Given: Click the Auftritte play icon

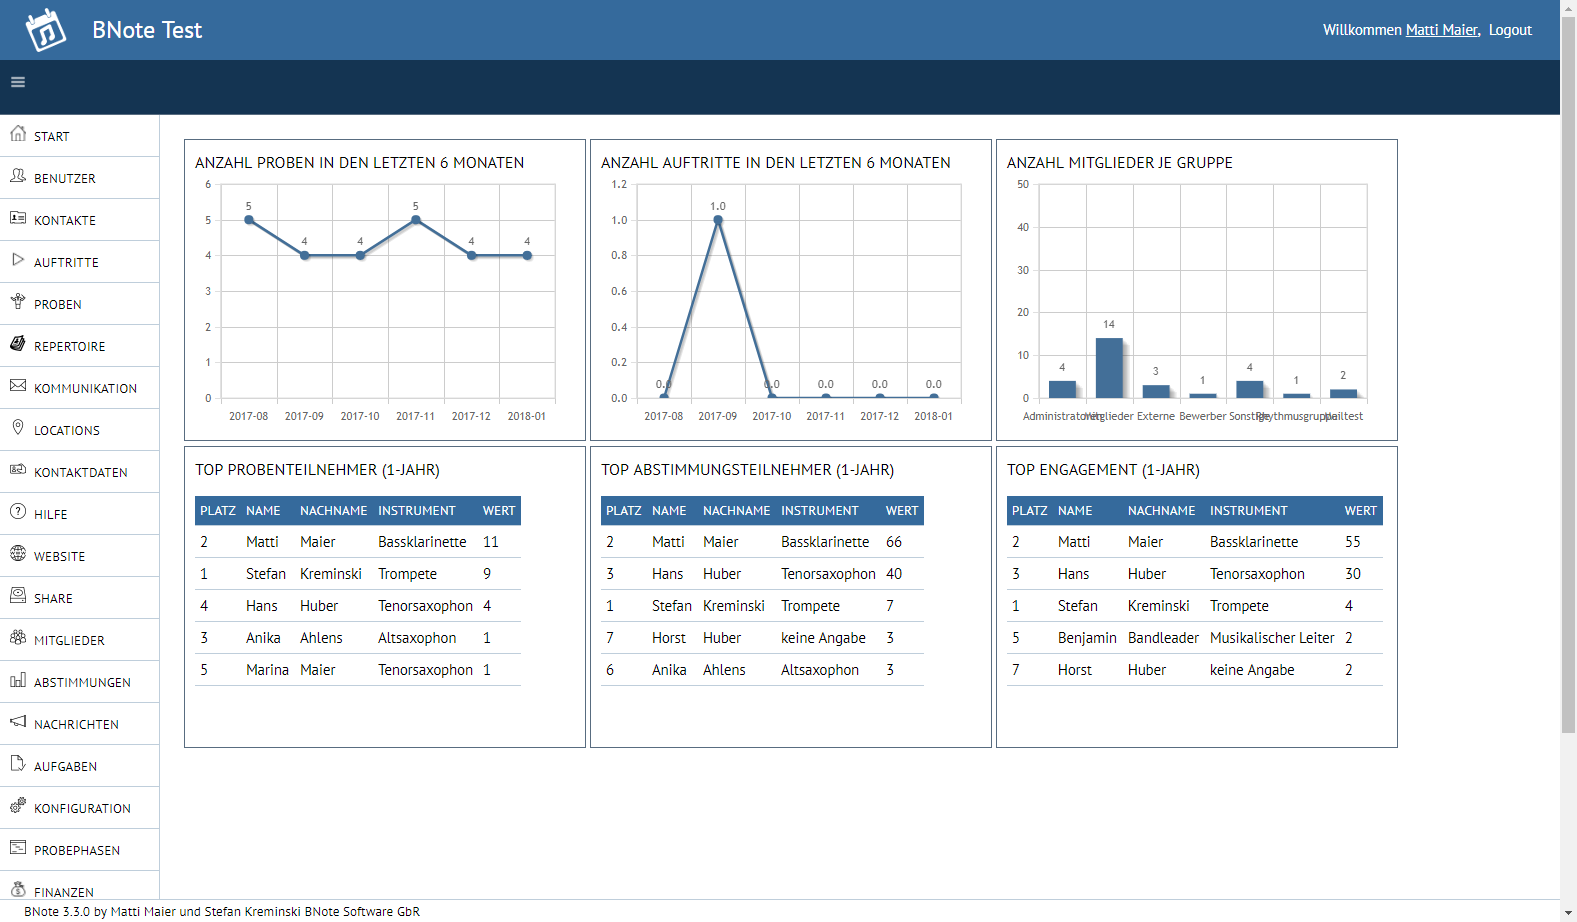Looking at the screenshot, I should click(18, 259).
